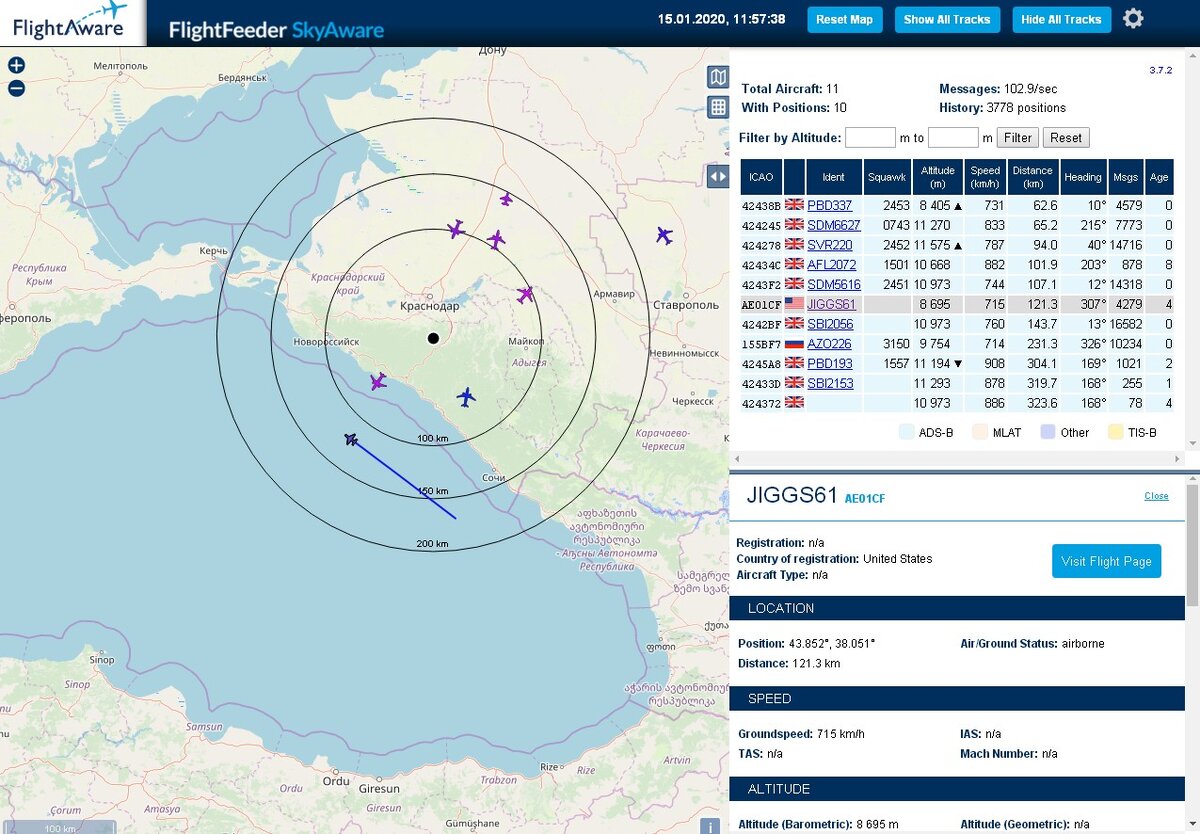This screenshot has height=834, width=1200.
Task: Open the SDM6627 flight link
Action: point(834,225)
